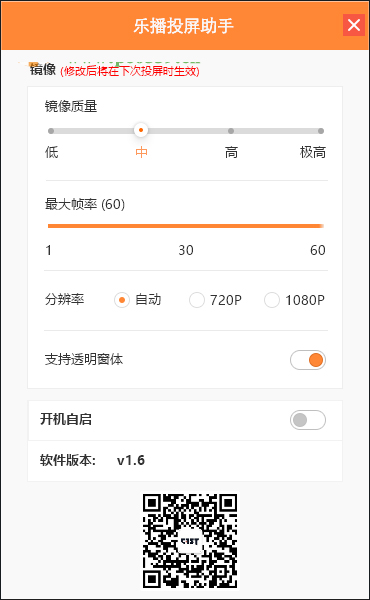
Task: Click the QR code image
Action: coord(190,541)
